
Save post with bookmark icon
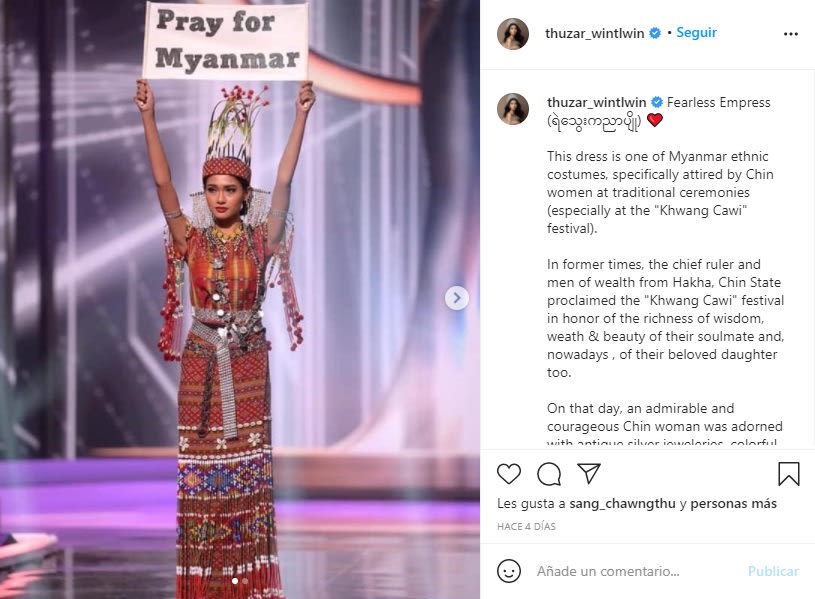(x=788, y=474)
